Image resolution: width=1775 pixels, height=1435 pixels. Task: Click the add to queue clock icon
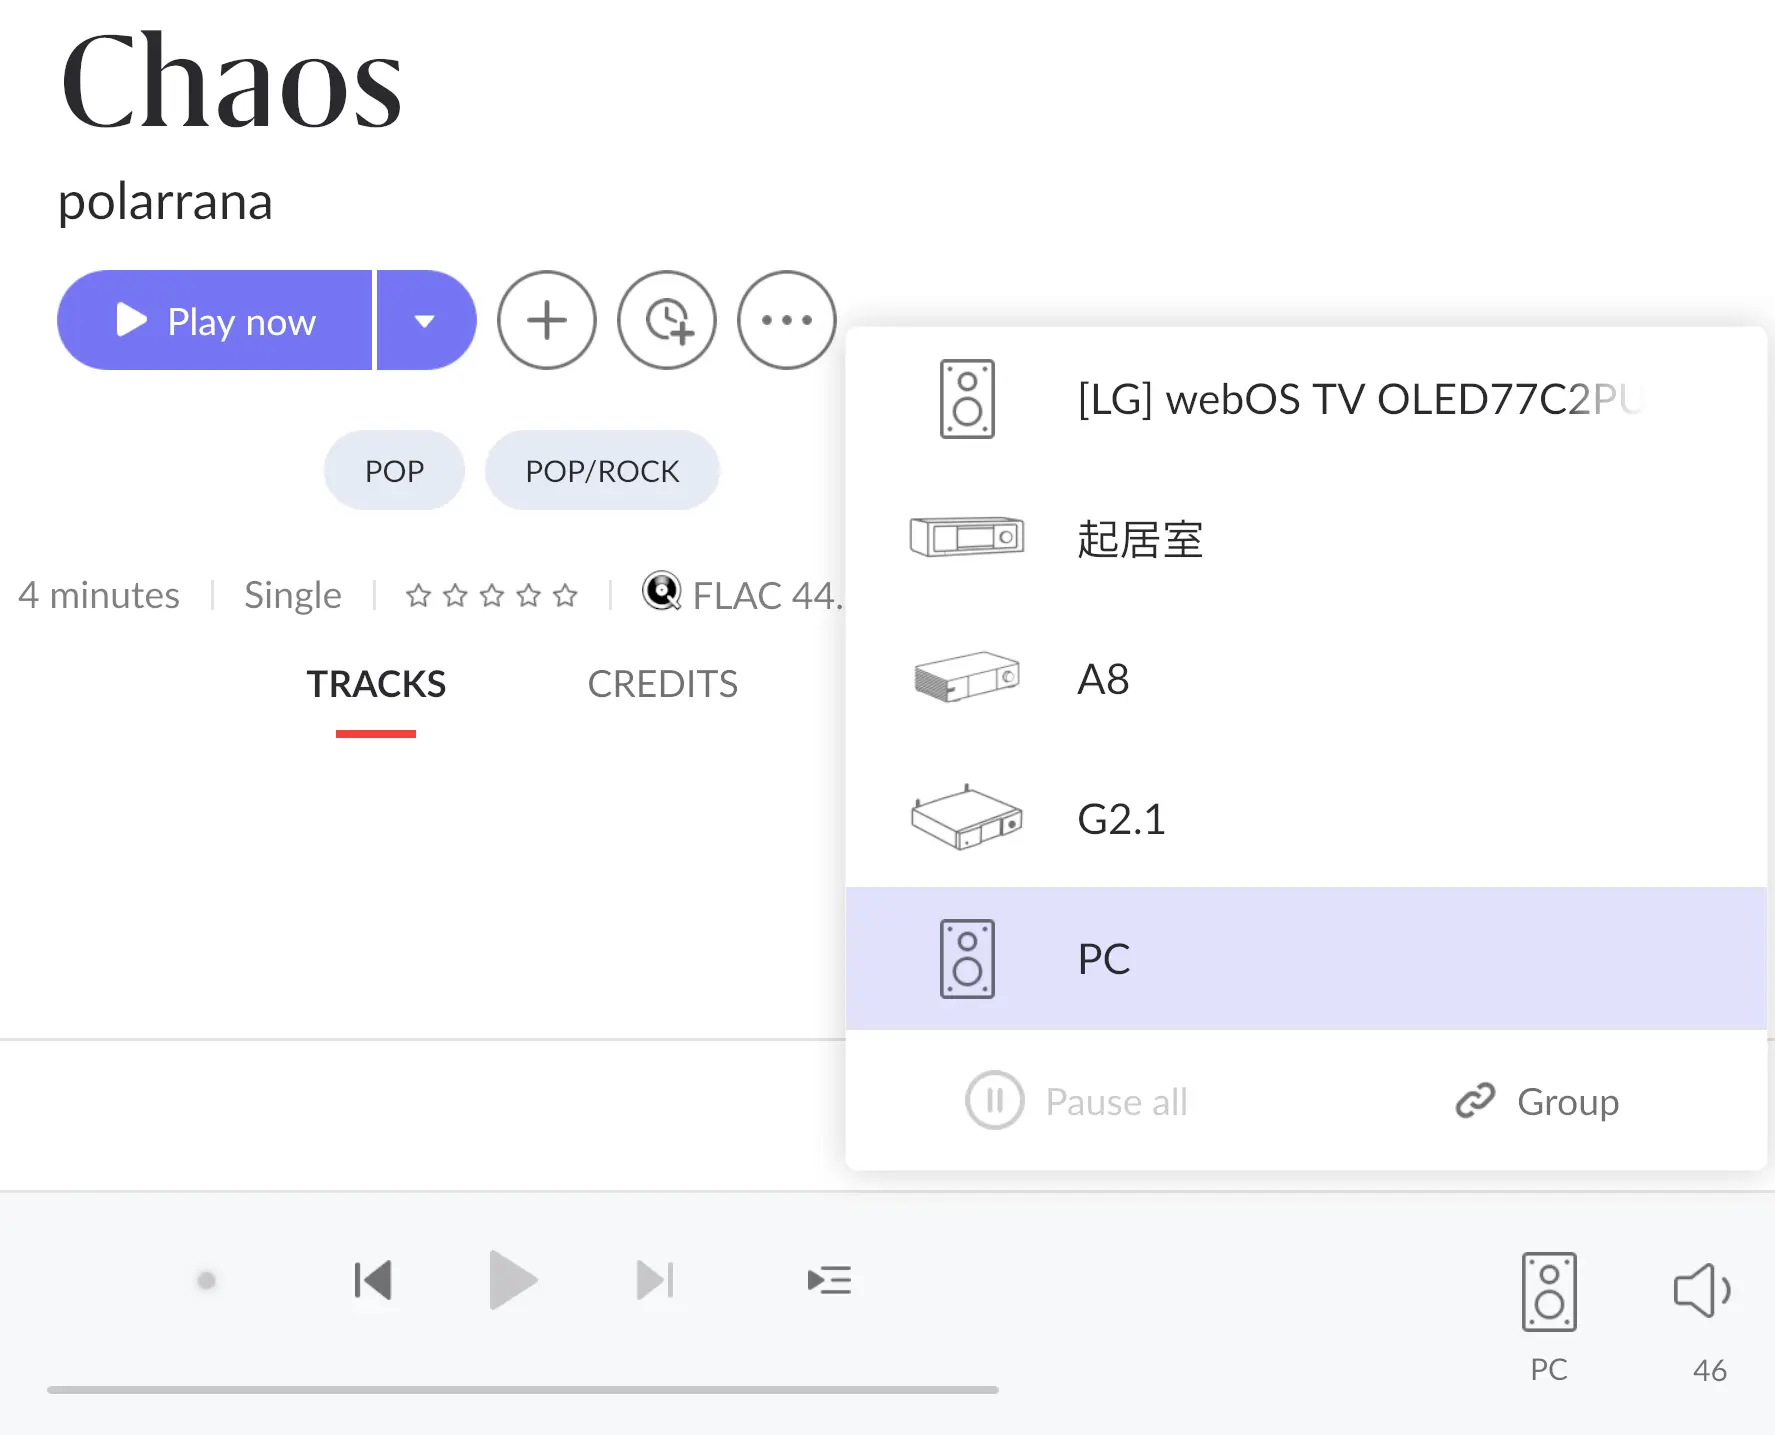pyautogui.click(x=667, y=321)
